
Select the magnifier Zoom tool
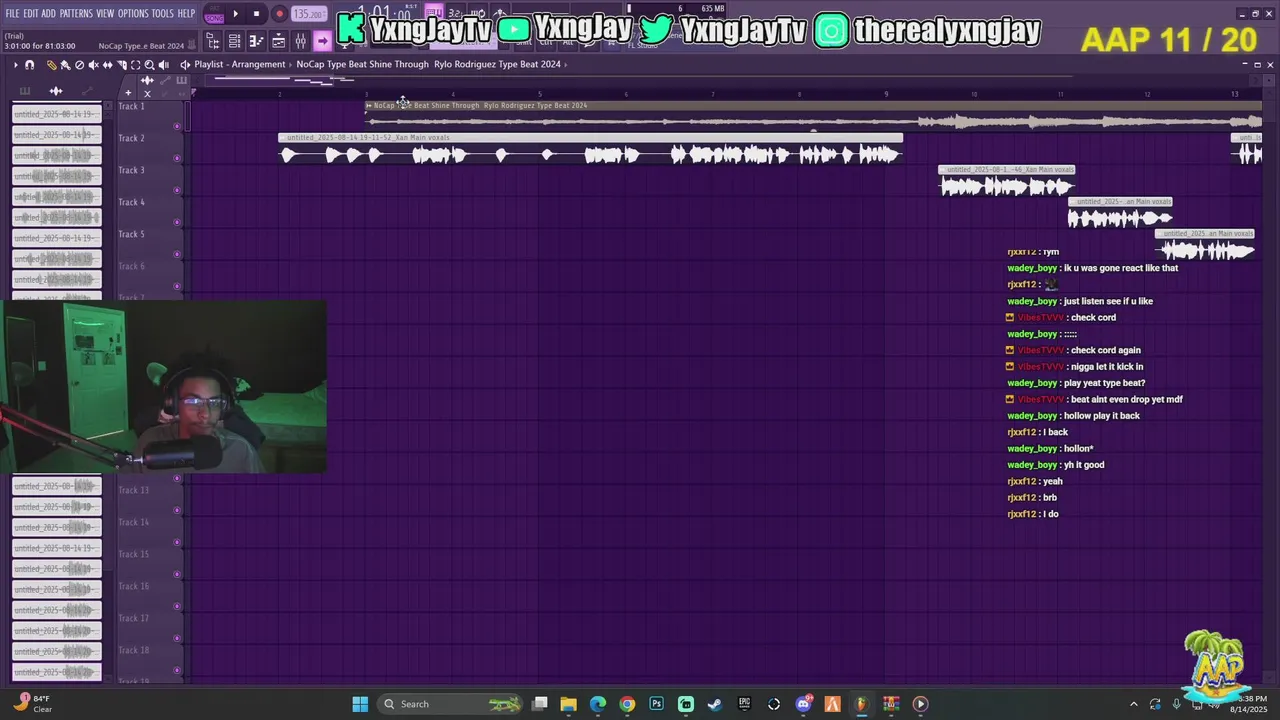(149, 65)
